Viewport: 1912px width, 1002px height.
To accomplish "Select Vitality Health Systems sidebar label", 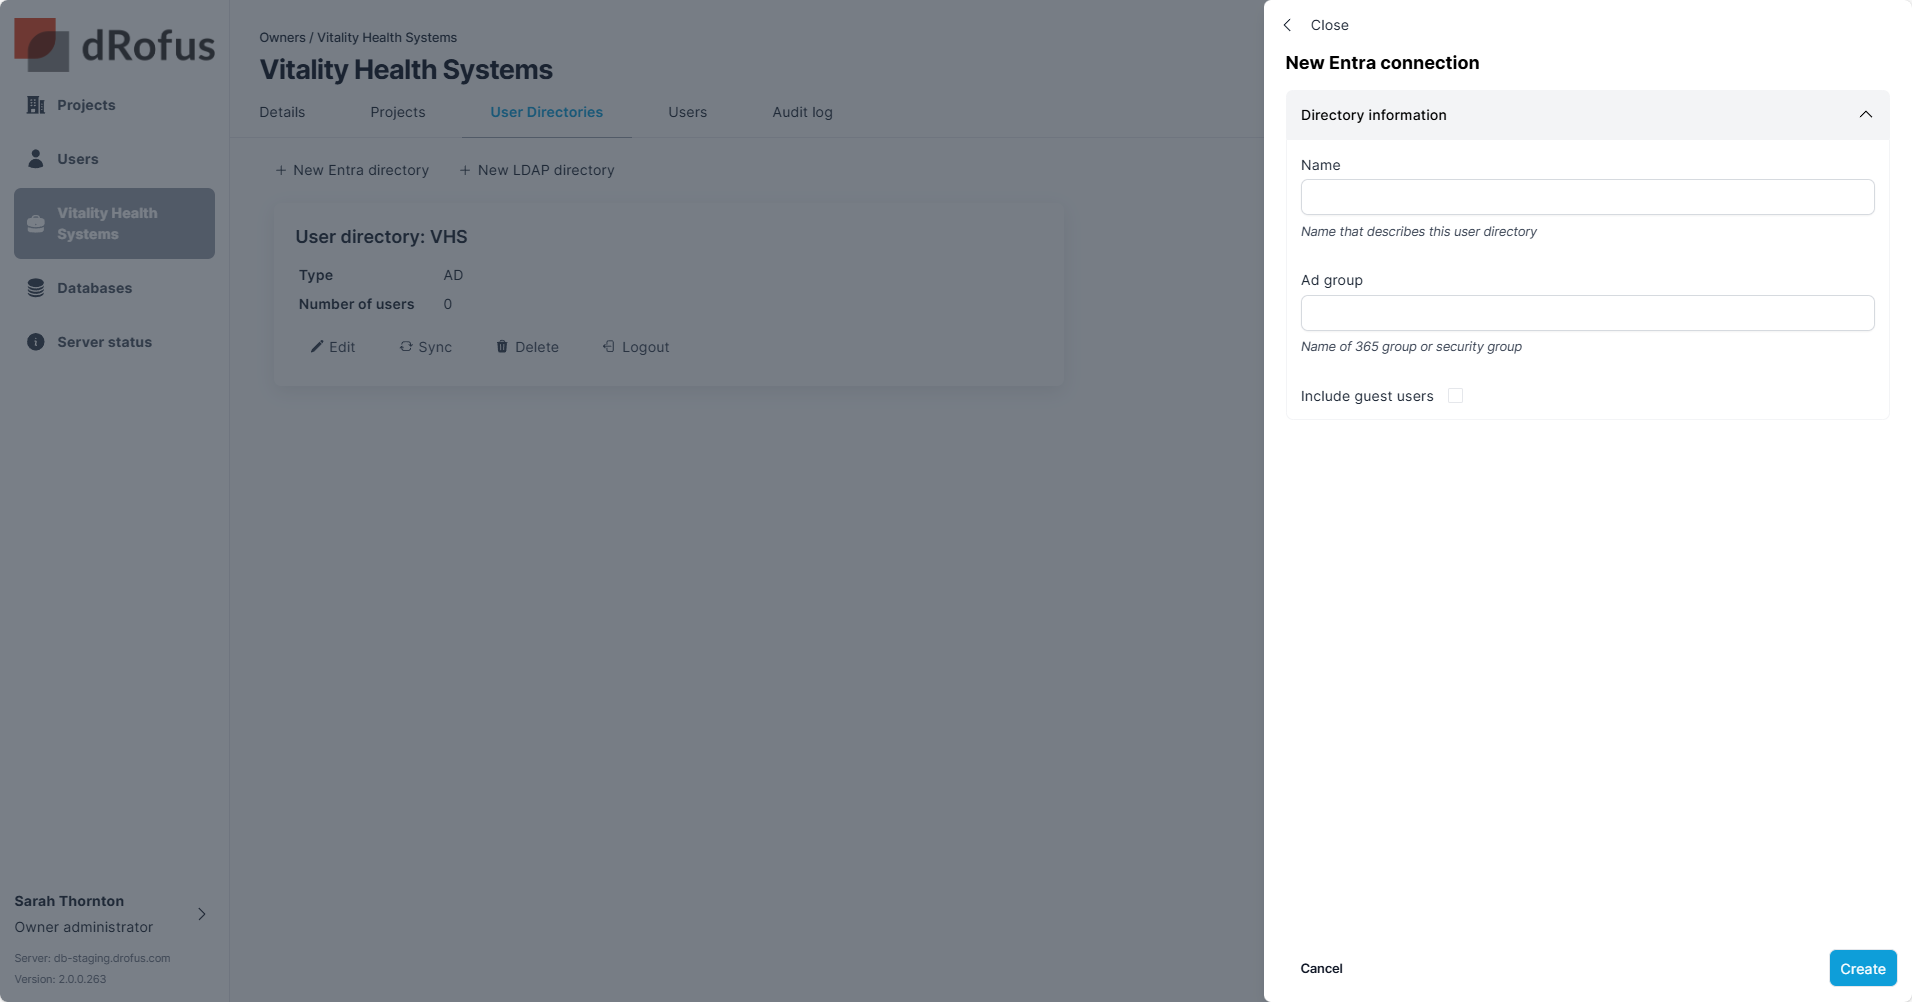I will (x=107, y=224).
